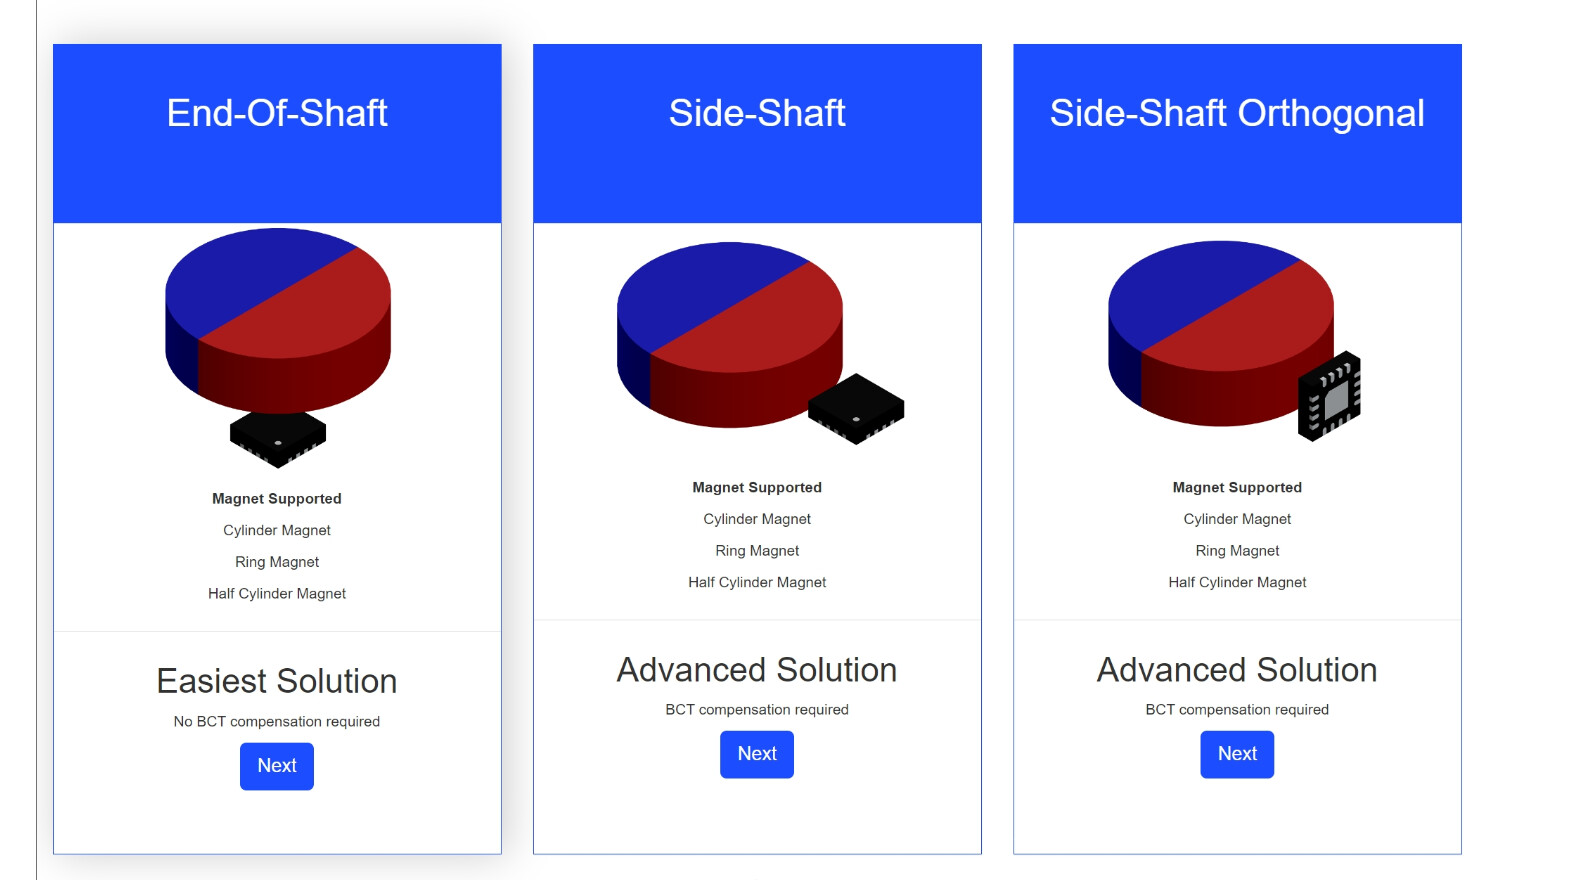This screenshot has height=880, width=1570.
Task: Click the Easiest Solution heading
Action: pyautogui.click(x=277, y=681)
